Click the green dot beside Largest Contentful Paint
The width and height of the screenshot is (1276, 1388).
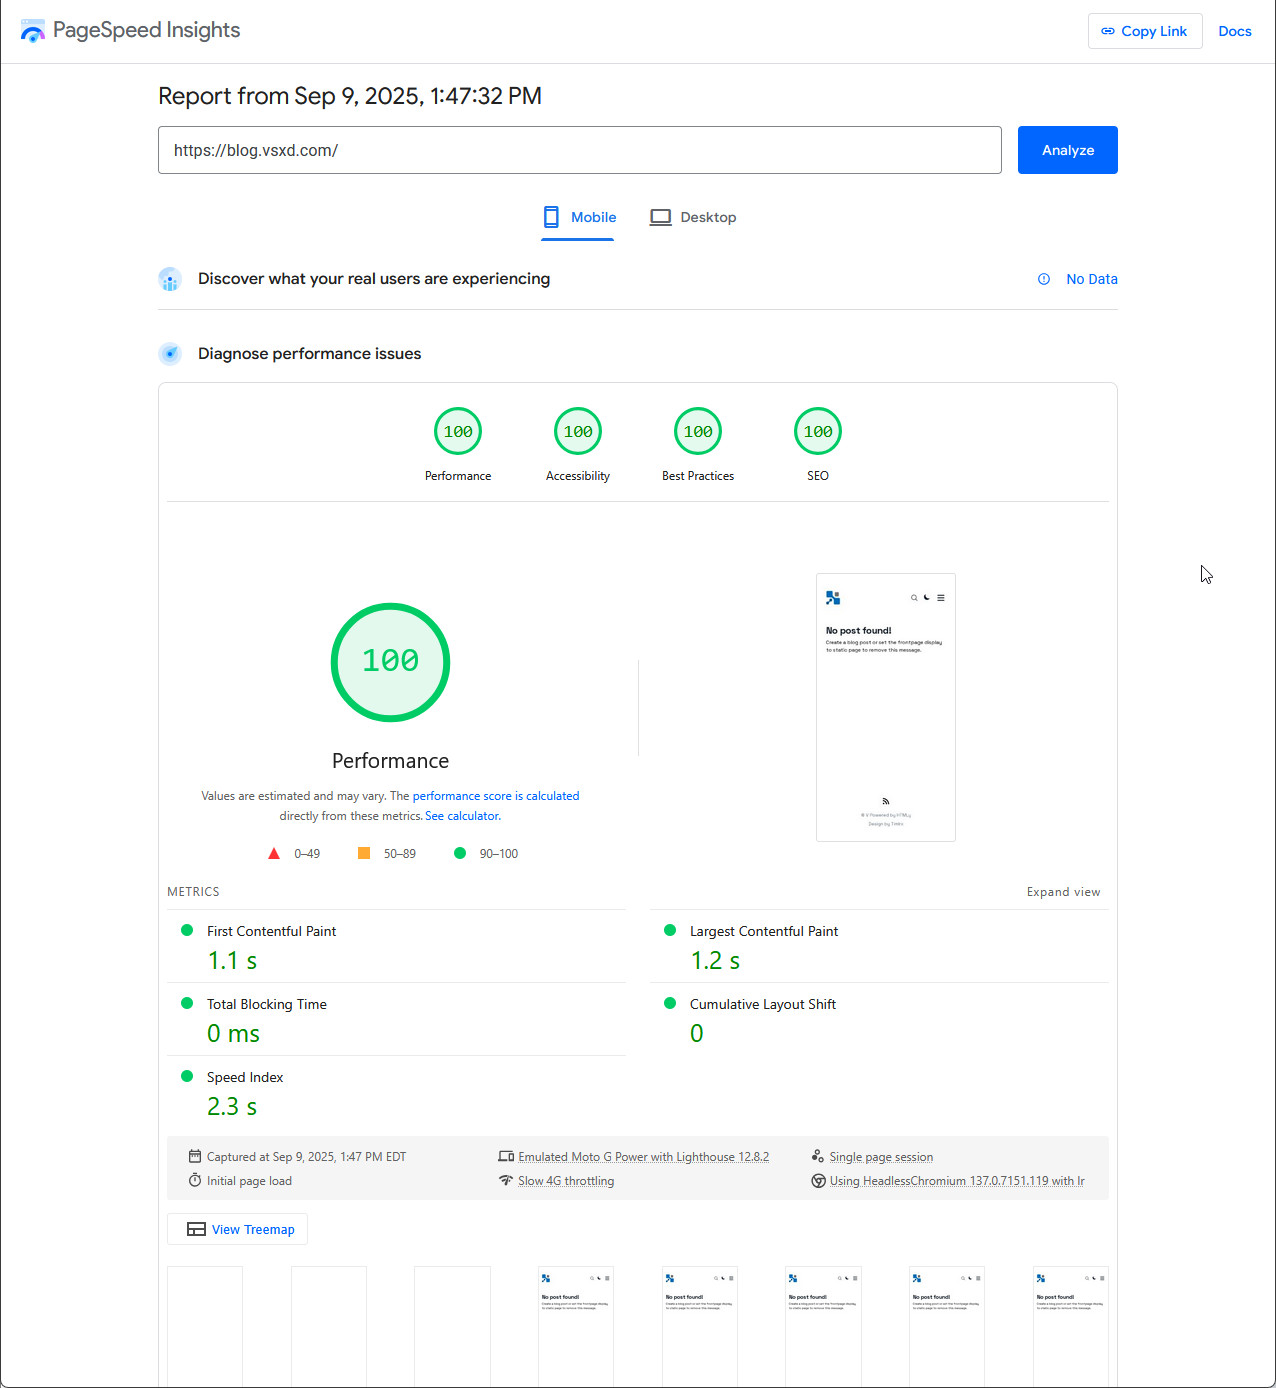pyautogui.click(x=670, y=930)
